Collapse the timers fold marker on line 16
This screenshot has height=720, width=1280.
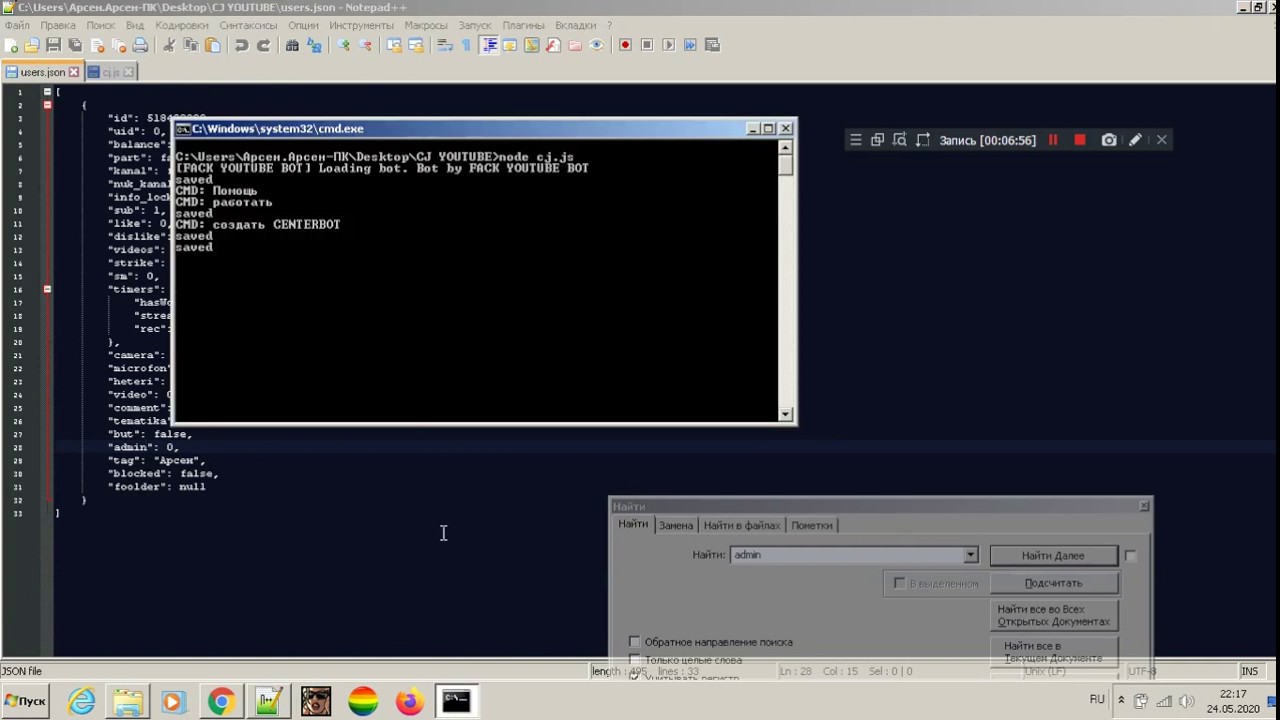47,289
